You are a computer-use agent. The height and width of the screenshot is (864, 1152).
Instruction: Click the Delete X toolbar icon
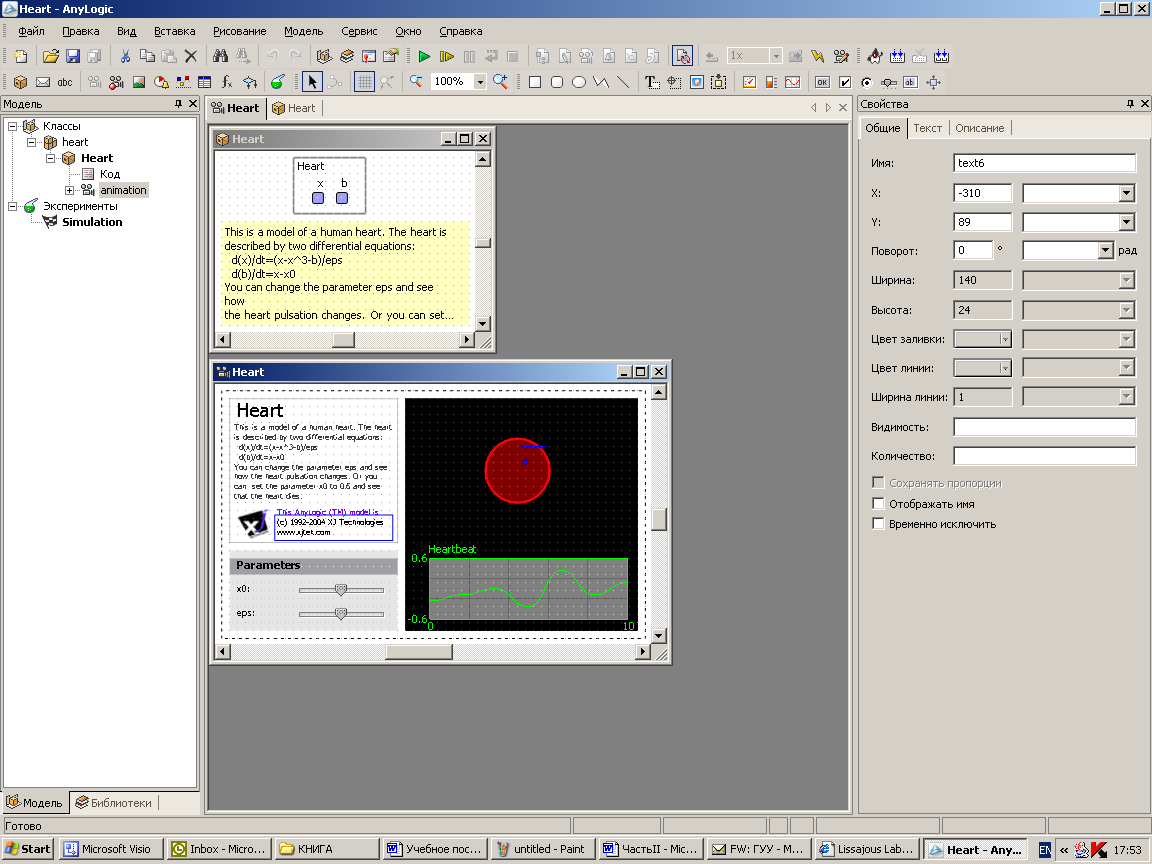[x=191, y=56]
